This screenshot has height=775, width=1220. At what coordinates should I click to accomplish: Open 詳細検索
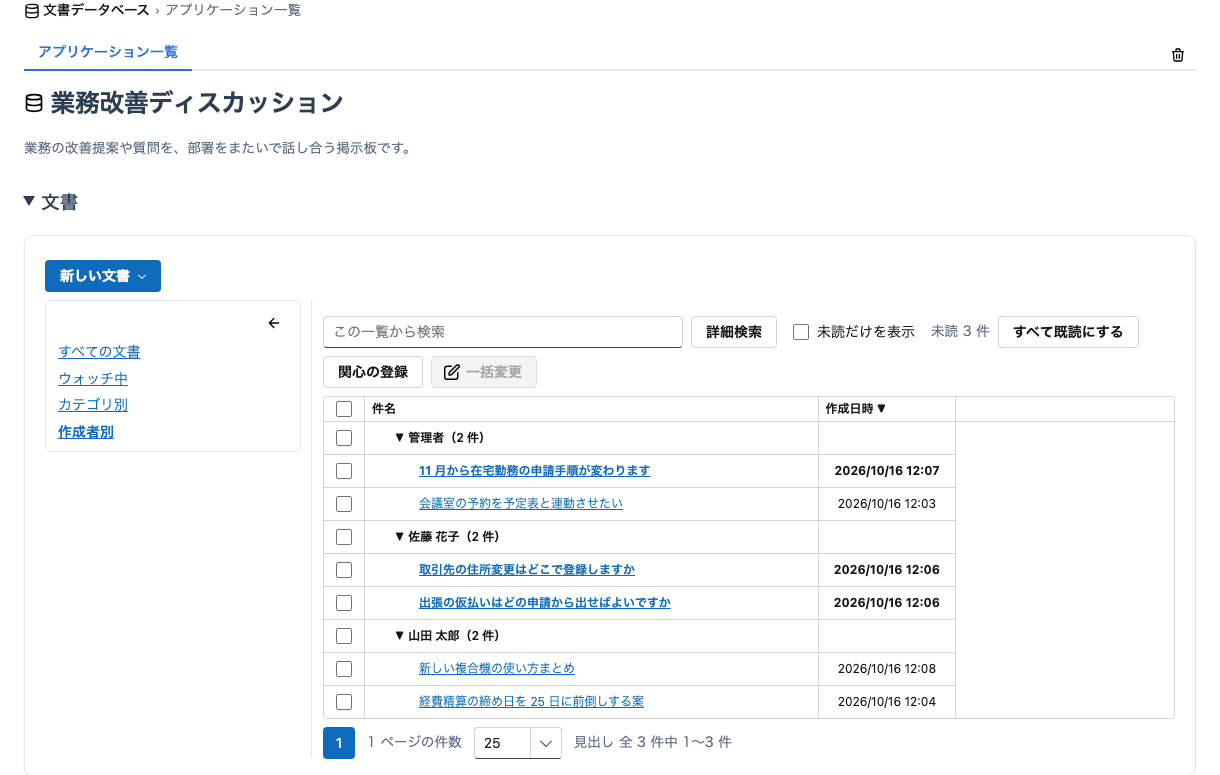pos(734,332)
